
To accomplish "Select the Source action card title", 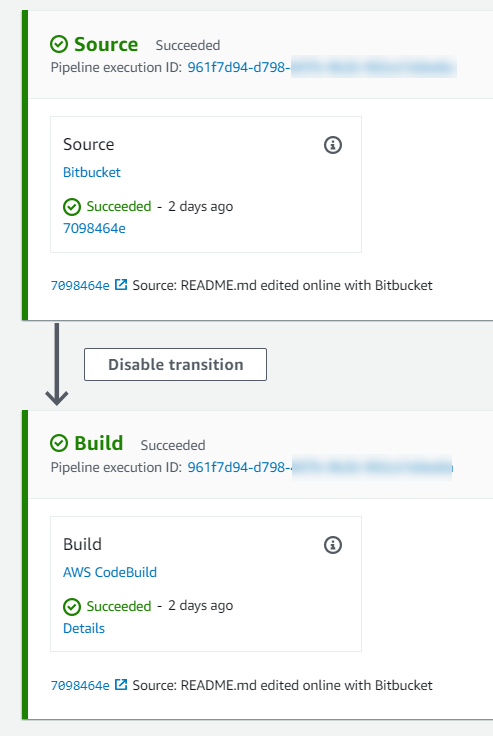I will pyautogui.click(x=88, y=144).
